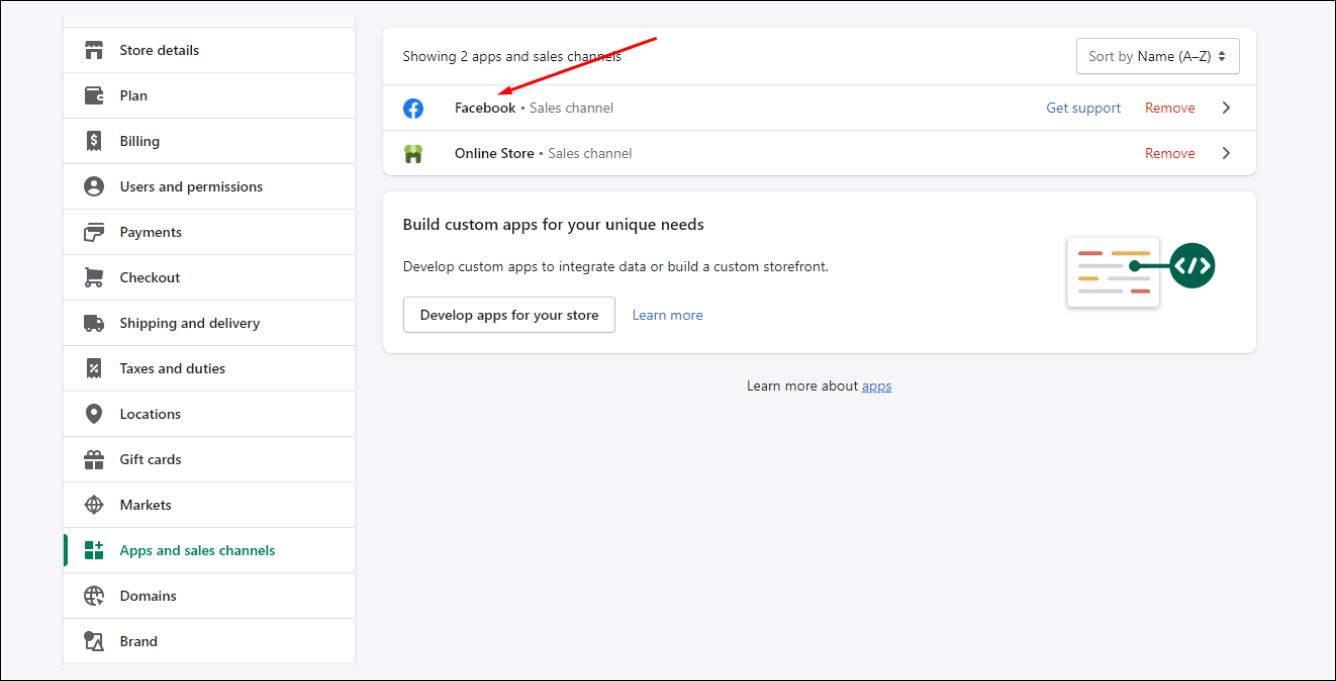Go to Plan settings

coord(209,96)
